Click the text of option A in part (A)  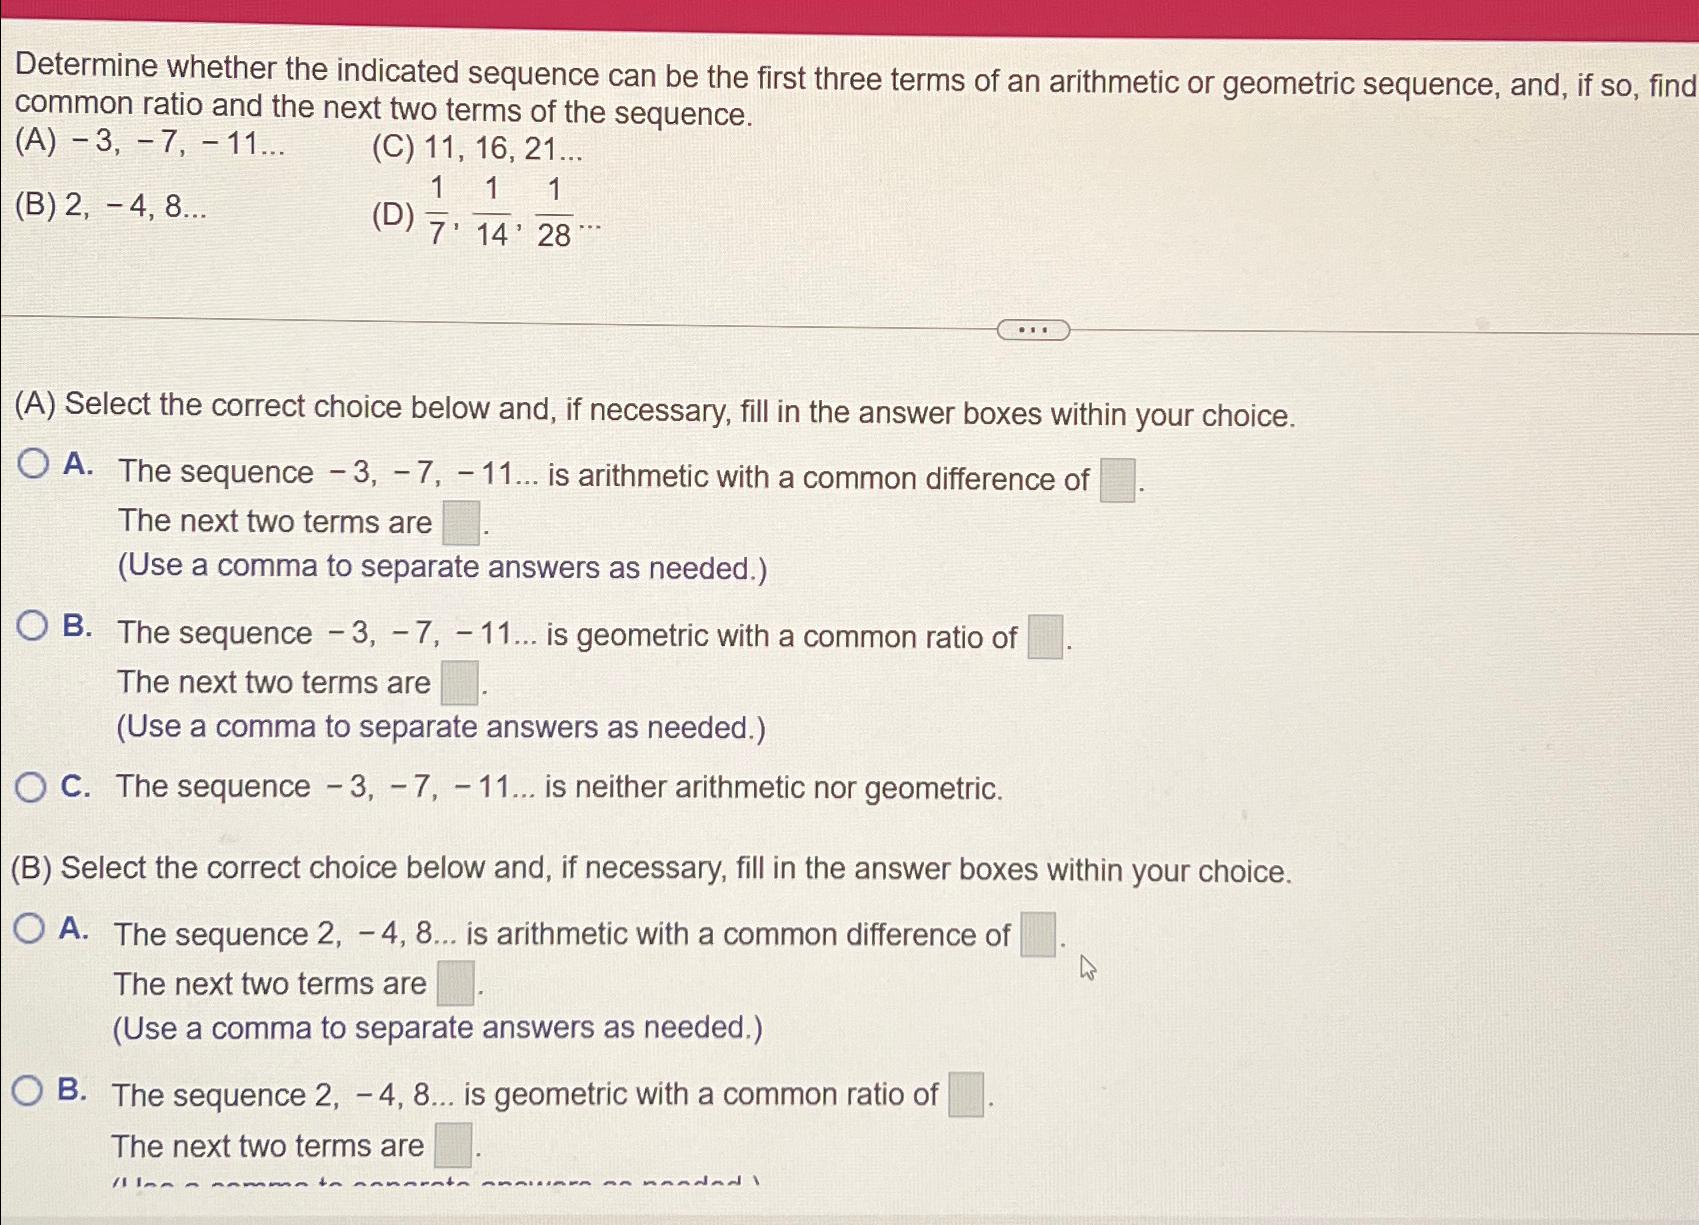pyautogui.click(x=600, y=475)
